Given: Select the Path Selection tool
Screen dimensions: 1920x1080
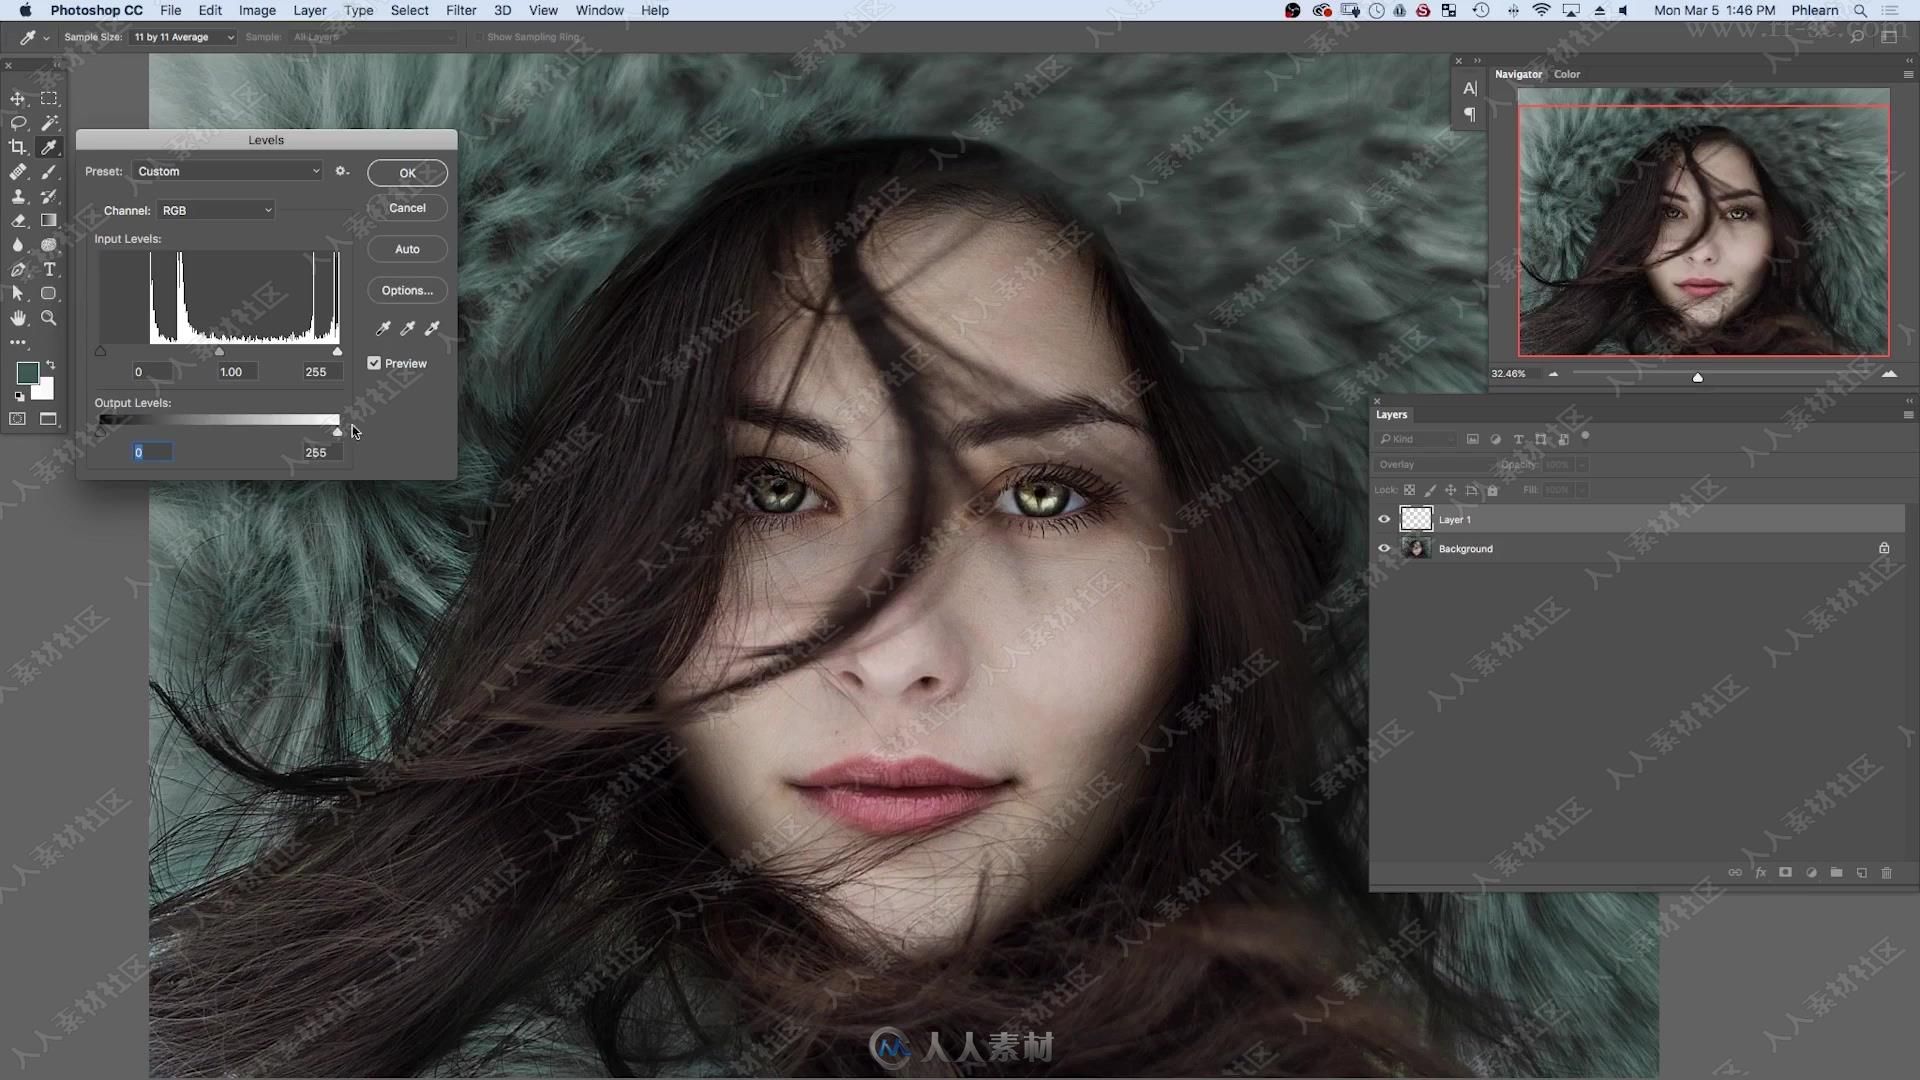Looking at the screenshot, I should coord(18,293).
